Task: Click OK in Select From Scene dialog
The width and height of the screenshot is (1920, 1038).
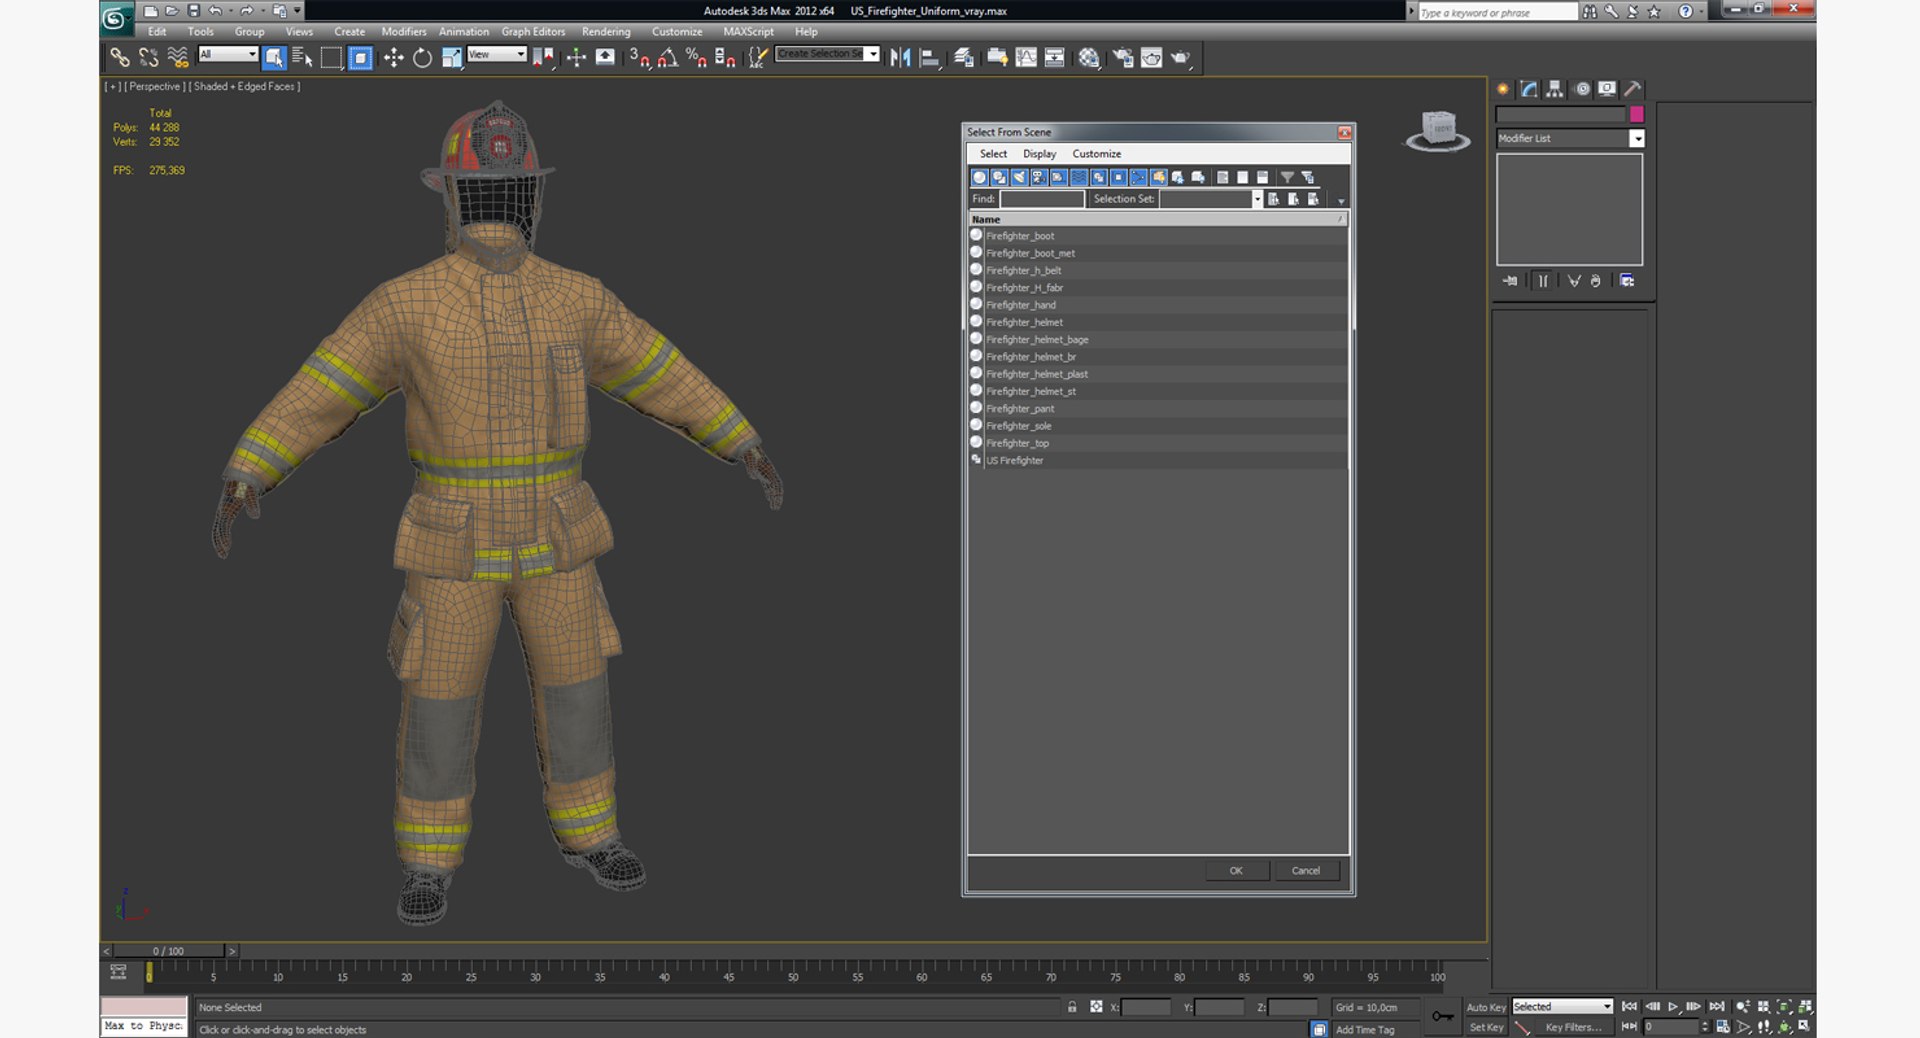Action: point(1236,871)
